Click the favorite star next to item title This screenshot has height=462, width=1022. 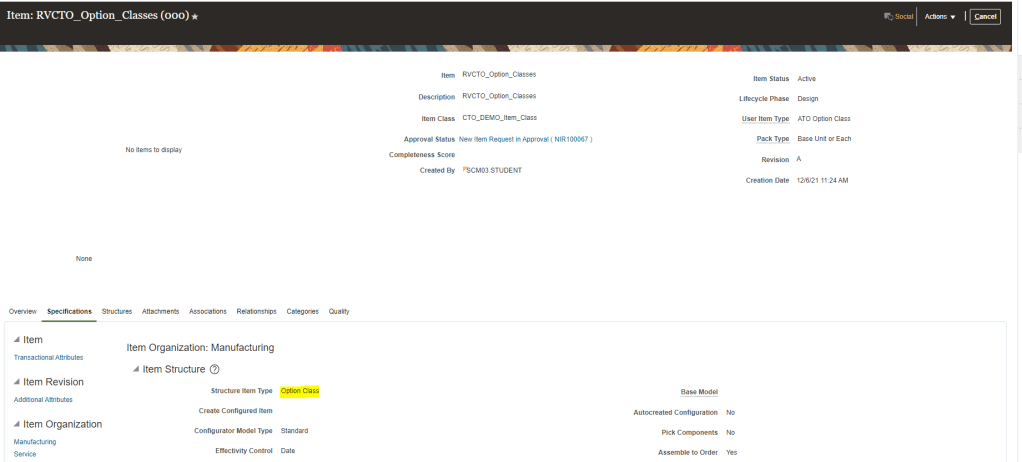(195, 17)
